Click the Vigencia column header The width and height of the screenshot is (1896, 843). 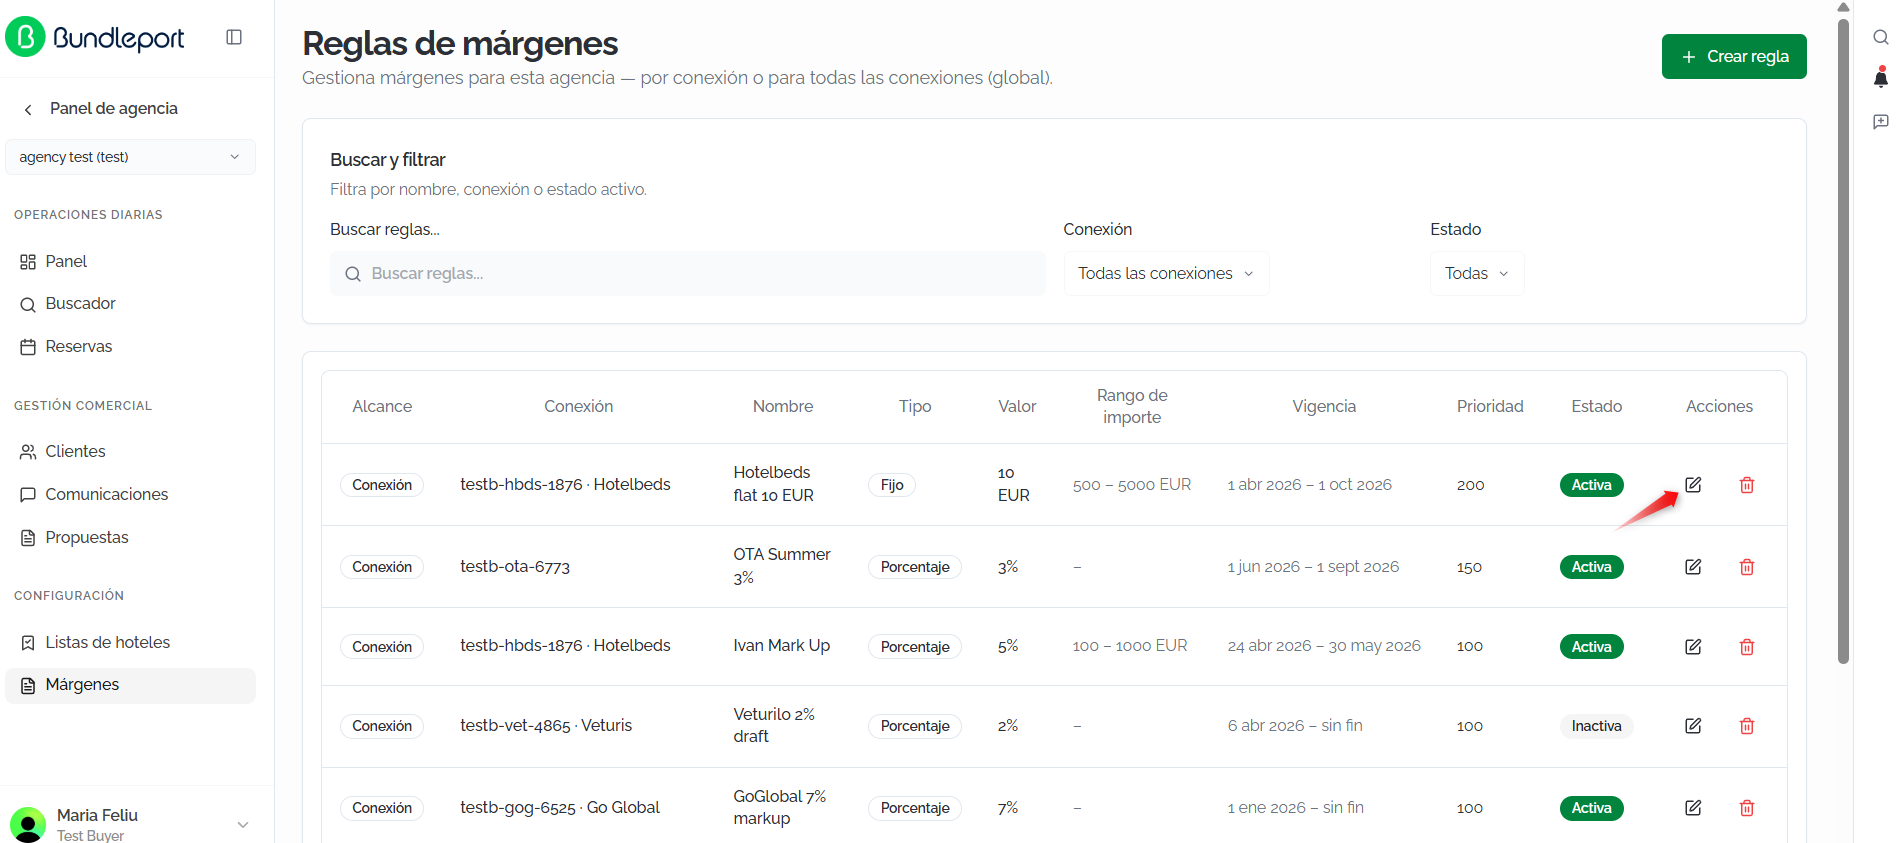[1324, 407]
